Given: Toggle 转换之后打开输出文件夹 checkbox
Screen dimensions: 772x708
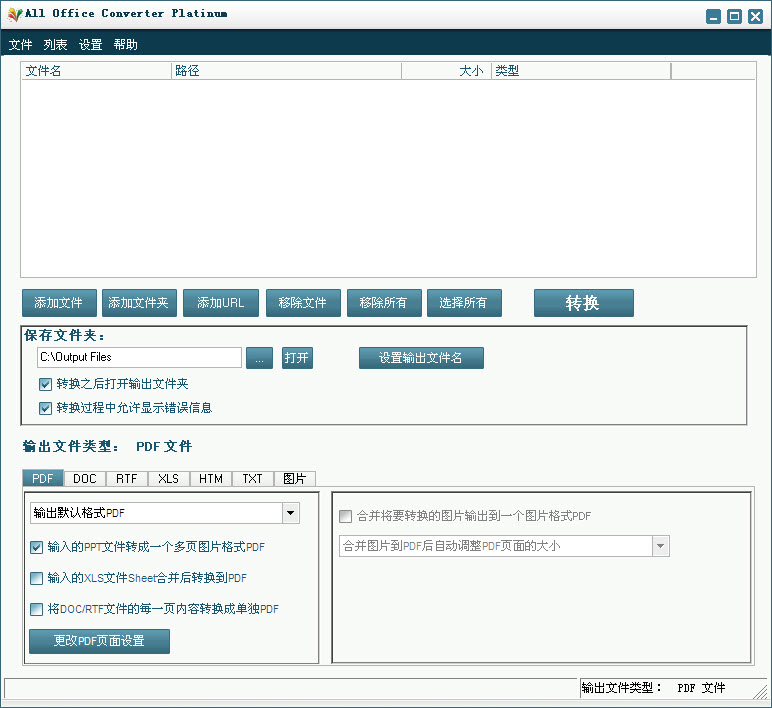Looking at the screenshot, I should click(x=45, y=384).
